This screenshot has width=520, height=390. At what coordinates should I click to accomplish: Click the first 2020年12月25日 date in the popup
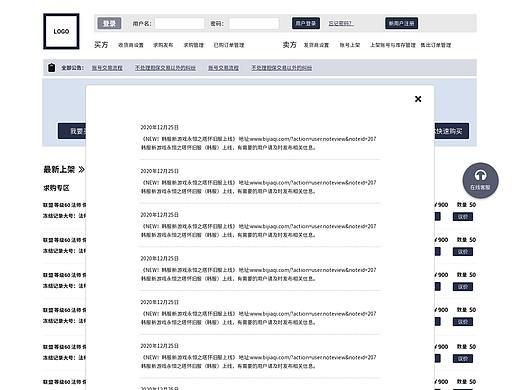[x=159, y=127]
